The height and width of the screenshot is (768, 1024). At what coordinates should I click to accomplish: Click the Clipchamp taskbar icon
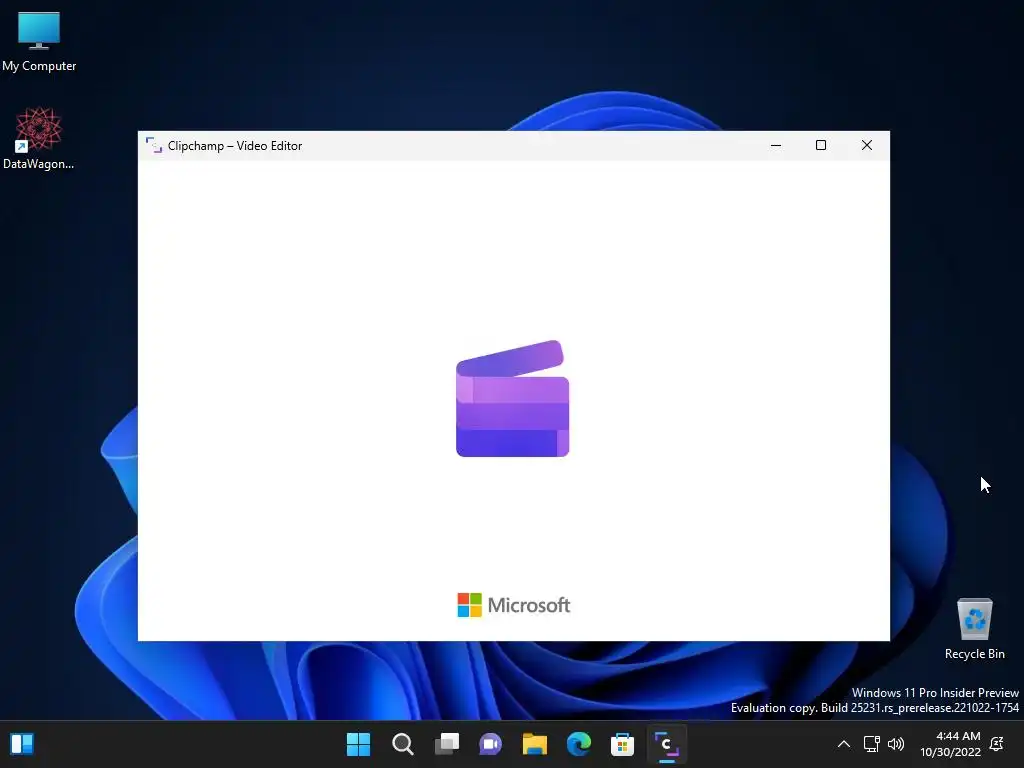(x=667, y=744)
